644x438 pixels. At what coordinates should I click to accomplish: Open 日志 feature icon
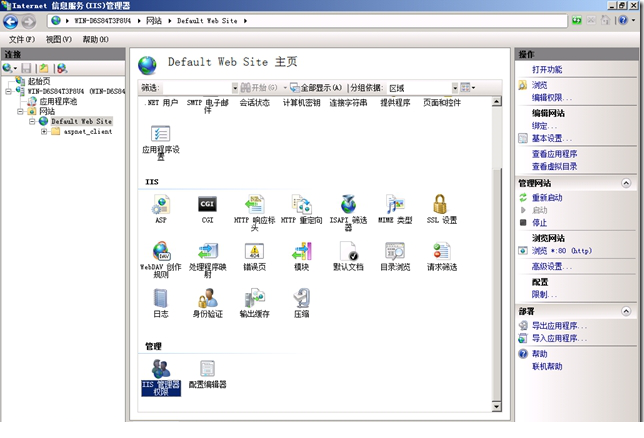(161, 298)
